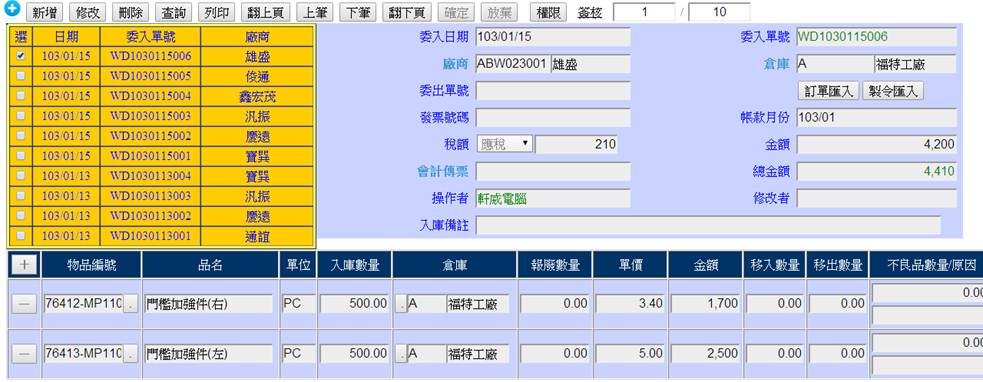Click the 操作者 field 軒威電腦

tap(553, 198)
